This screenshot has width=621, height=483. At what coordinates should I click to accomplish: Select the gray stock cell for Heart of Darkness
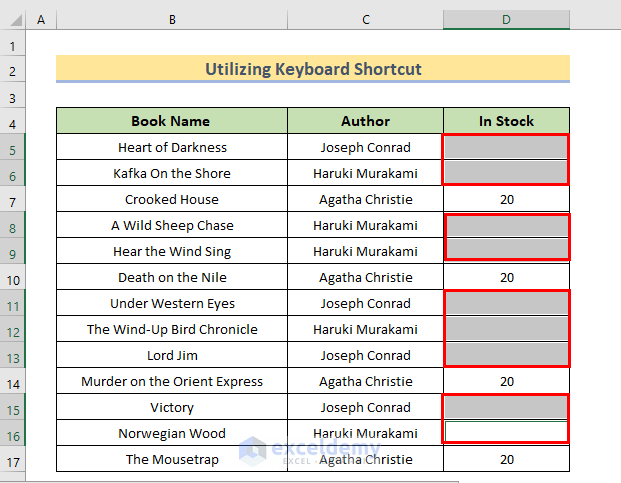pyautogui.click(x=506, y=147)
